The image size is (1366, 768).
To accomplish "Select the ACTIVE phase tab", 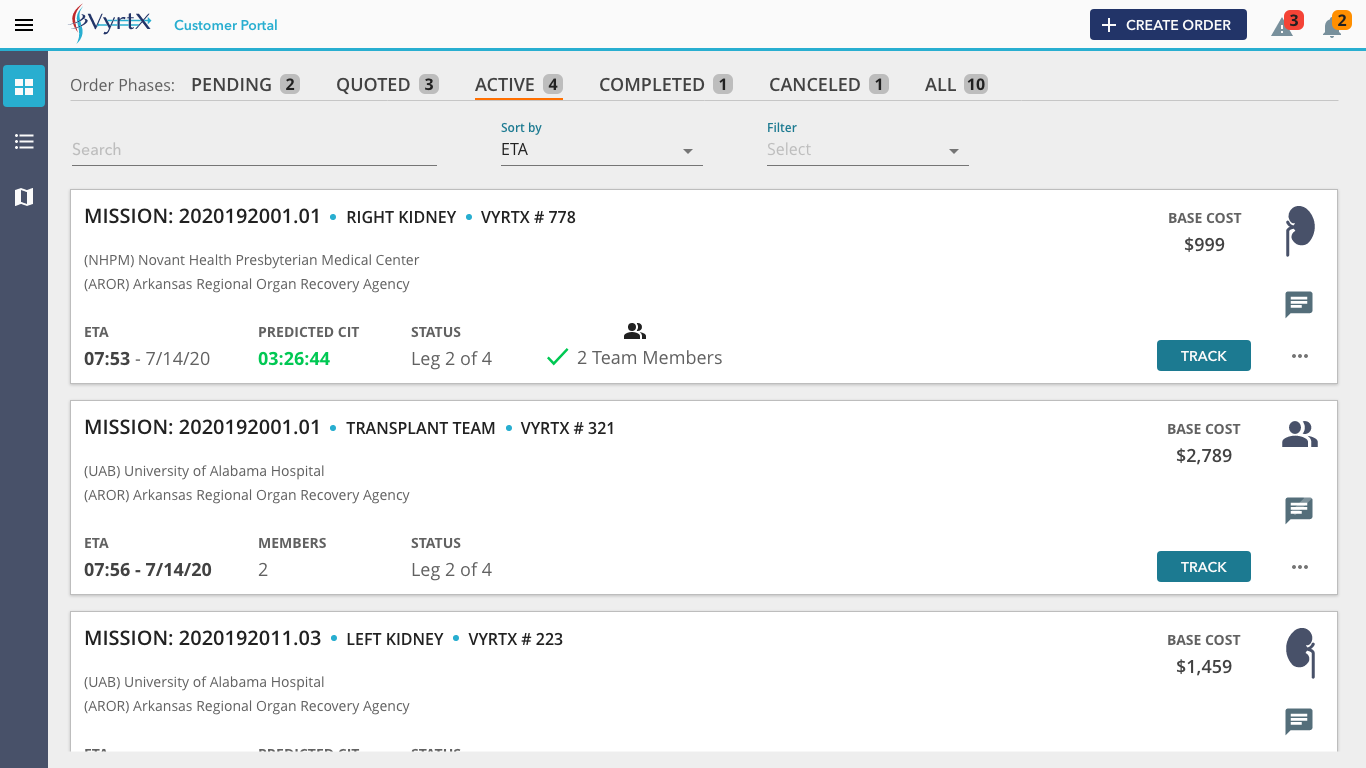I will 519,85.
